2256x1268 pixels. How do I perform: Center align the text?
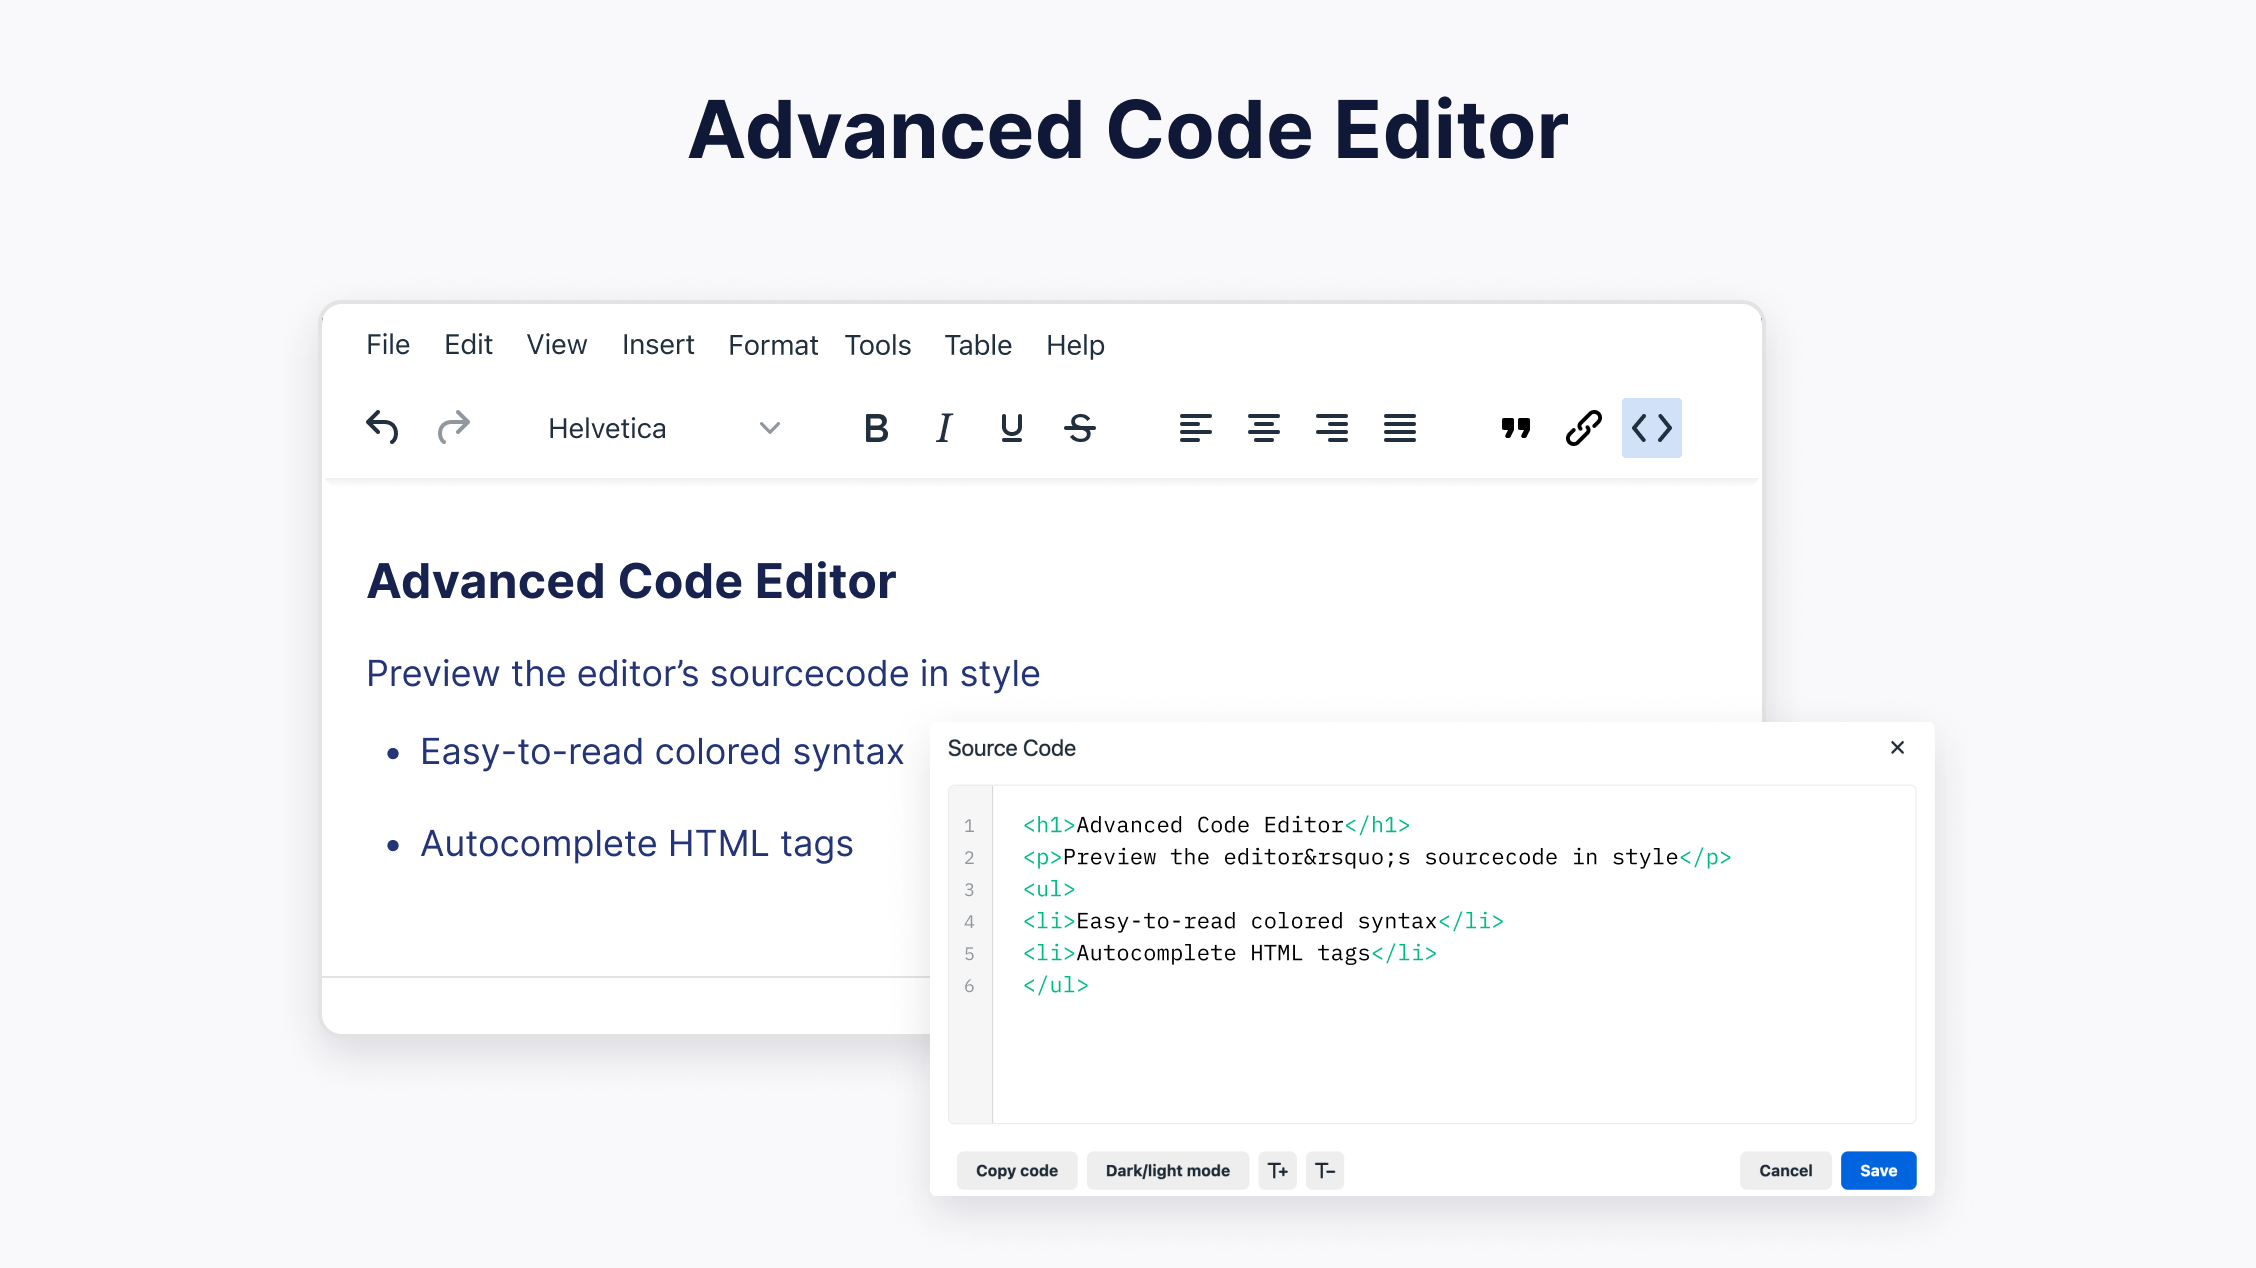pos(1263,428)
